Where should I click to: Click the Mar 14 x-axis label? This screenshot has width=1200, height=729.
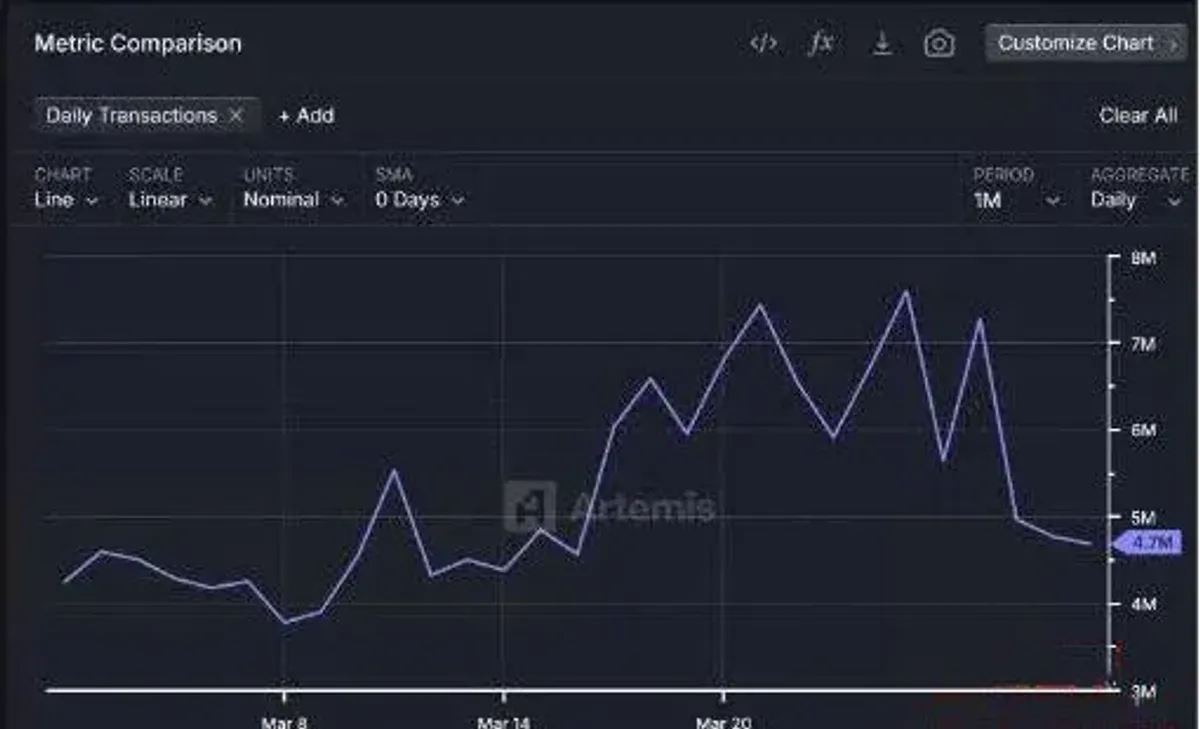[503, 722]
